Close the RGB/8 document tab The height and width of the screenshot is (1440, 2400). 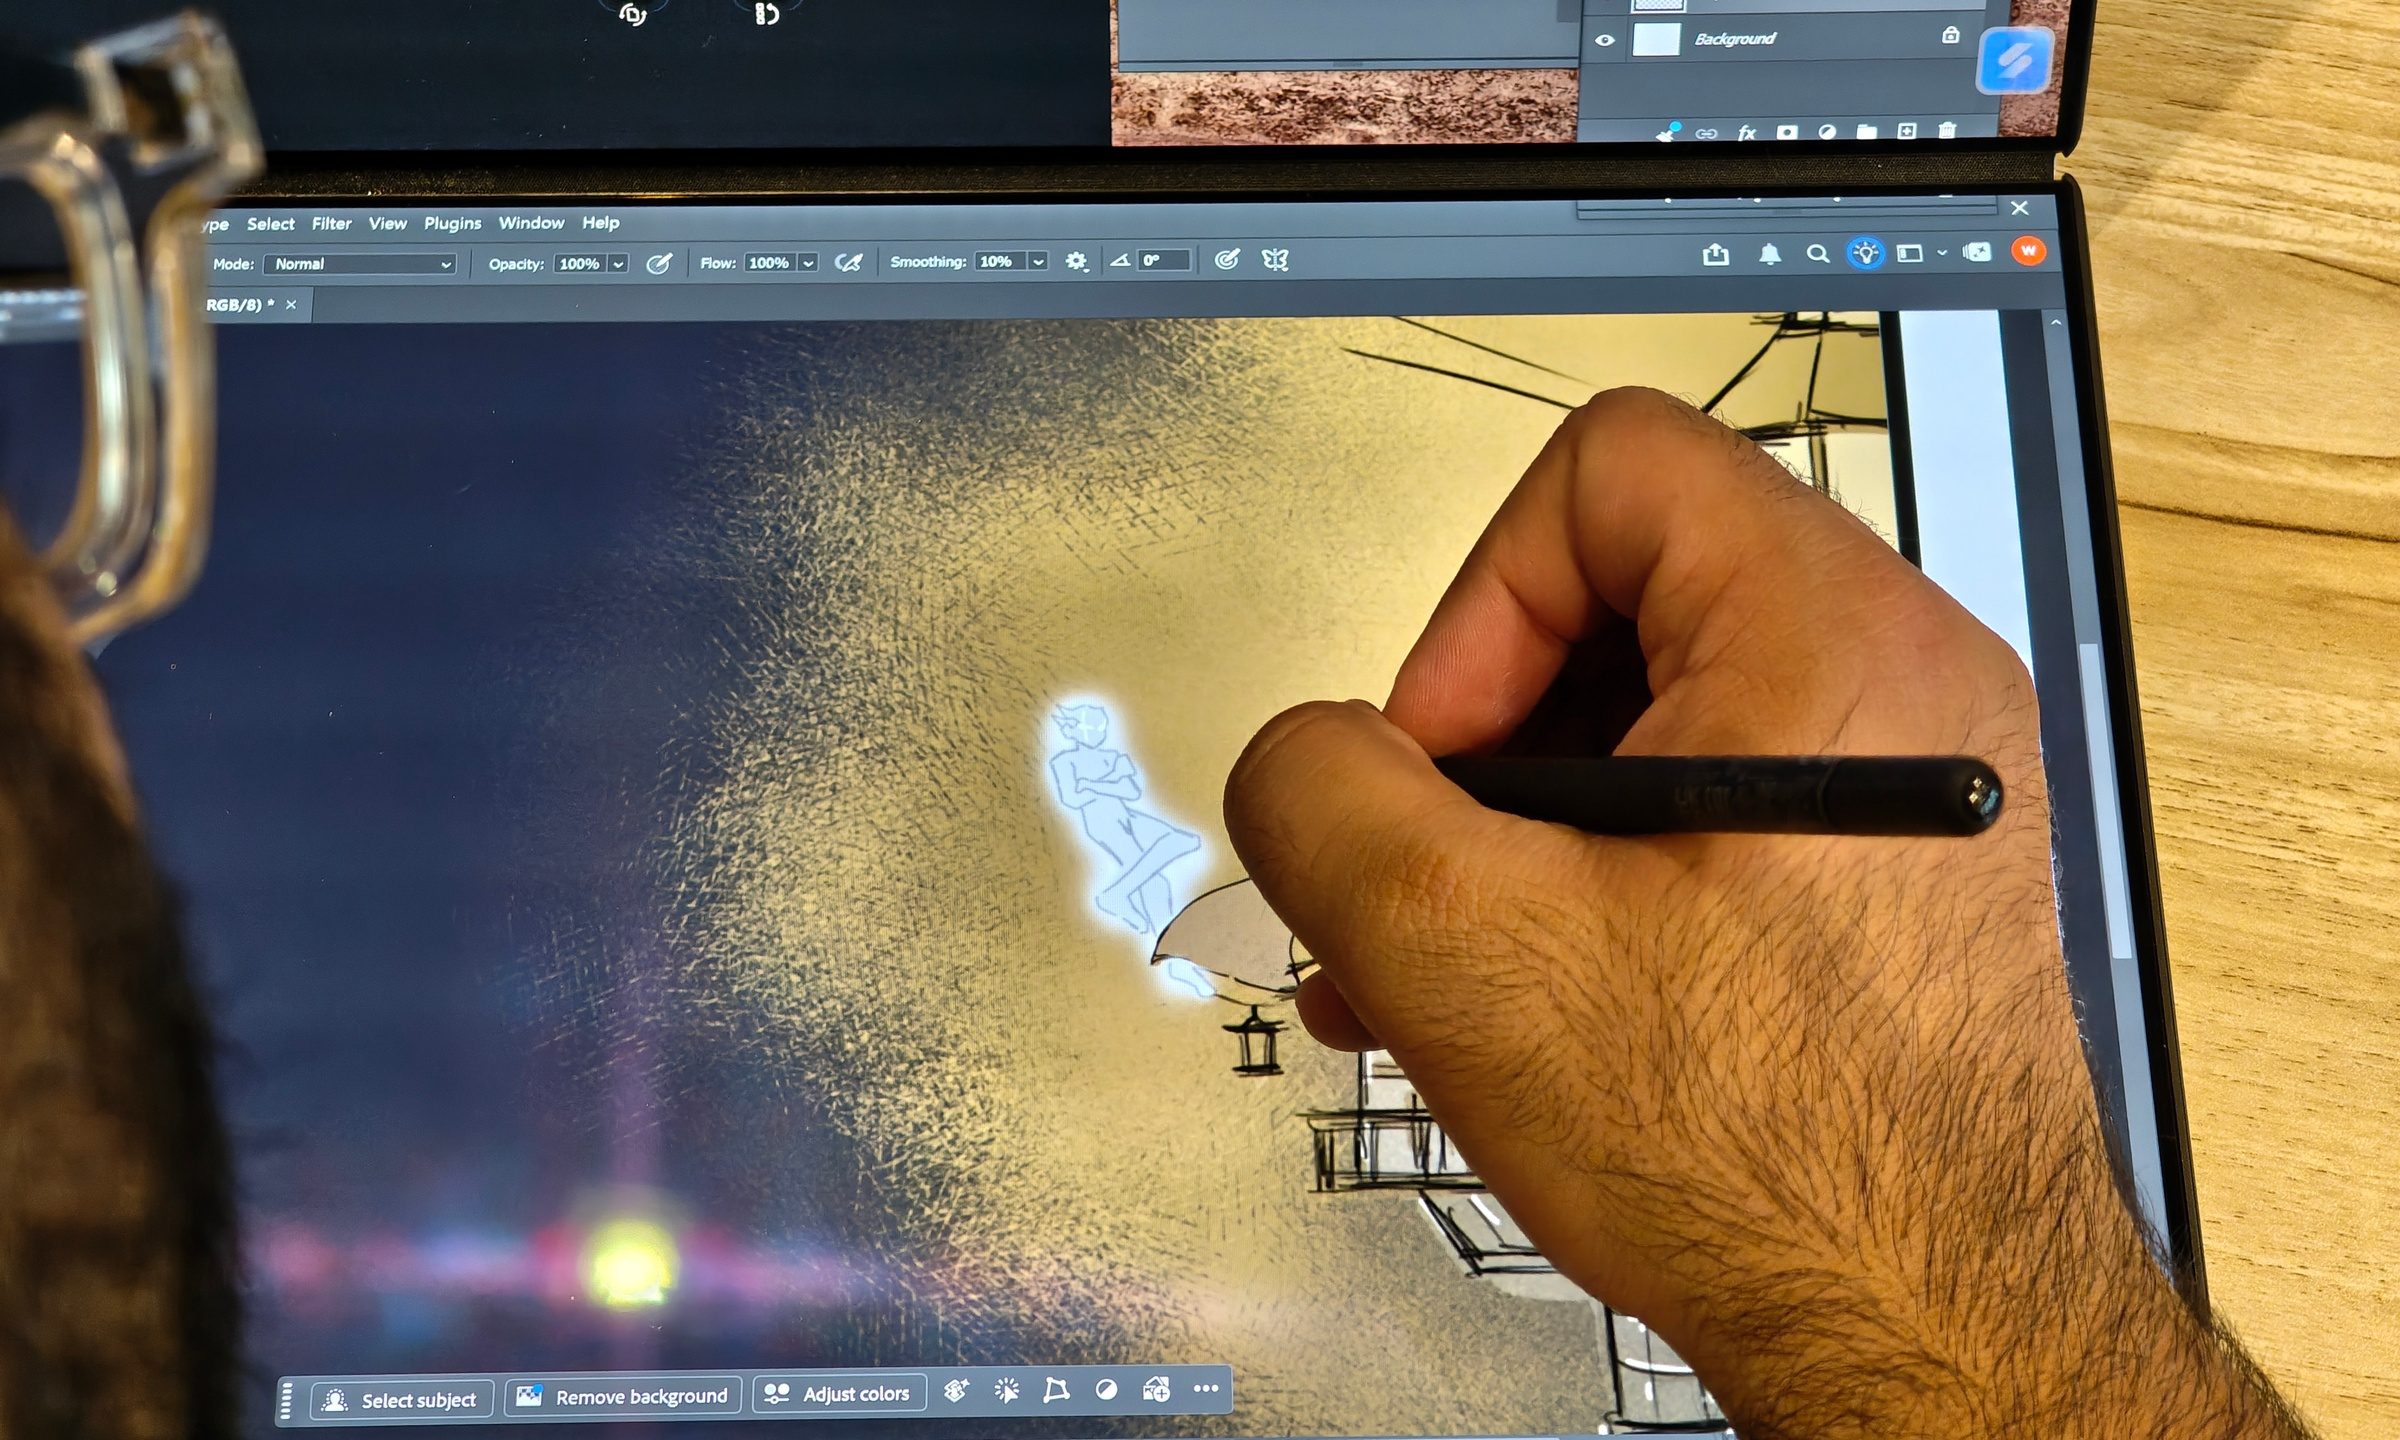pyautogui.click(x=291, y=305)
